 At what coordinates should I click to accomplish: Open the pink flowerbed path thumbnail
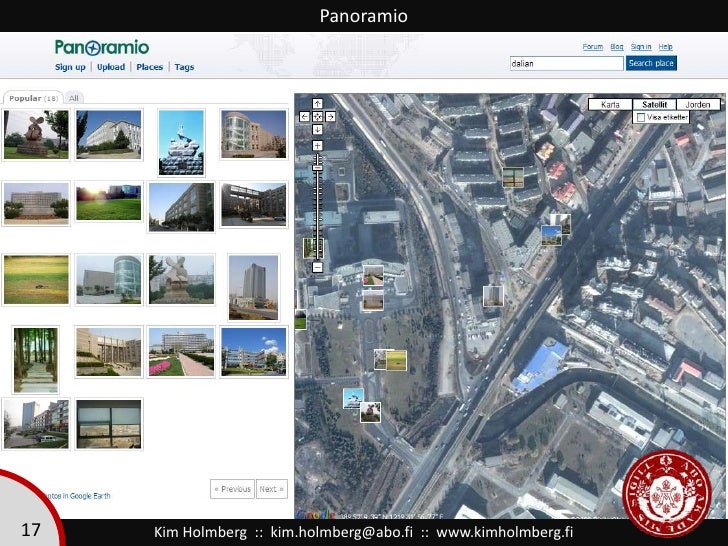pos(181,352)
